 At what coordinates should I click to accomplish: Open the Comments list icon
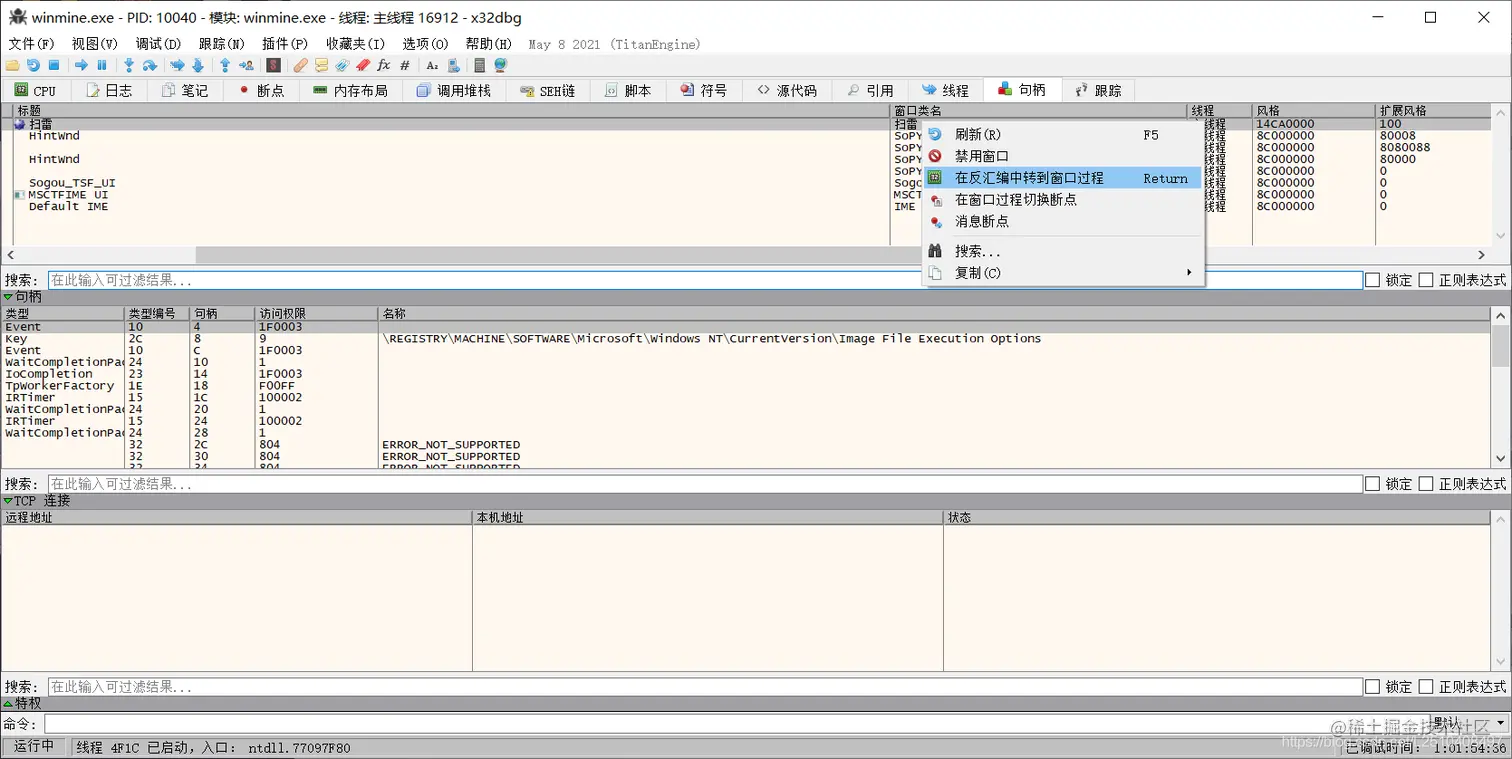pyautogui.click(x=321, y=65)
